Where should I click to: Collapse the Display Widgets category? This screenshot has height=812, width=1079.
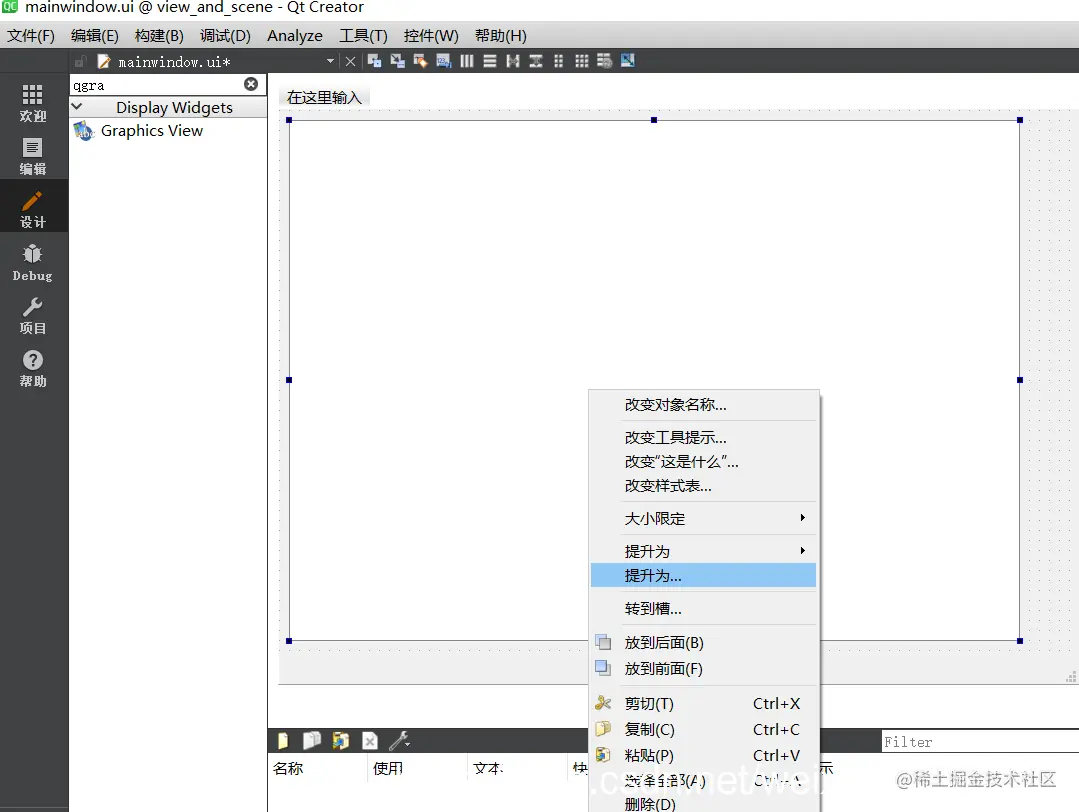77,107
